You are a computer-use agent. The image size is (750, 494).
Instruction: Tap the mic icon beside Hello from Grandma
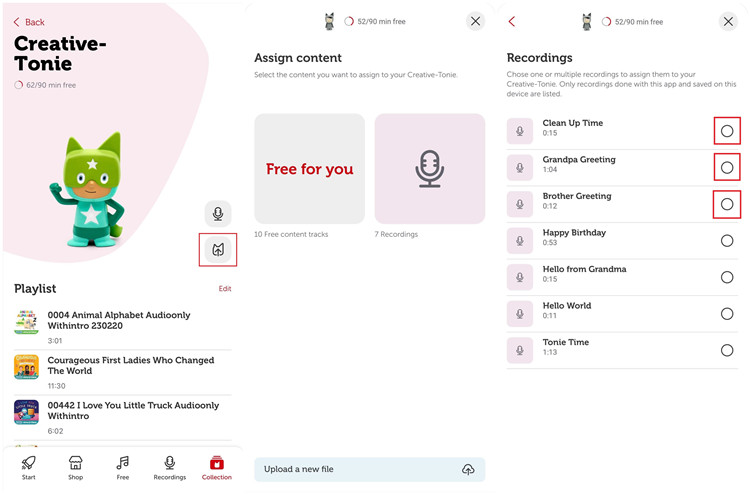520,277
